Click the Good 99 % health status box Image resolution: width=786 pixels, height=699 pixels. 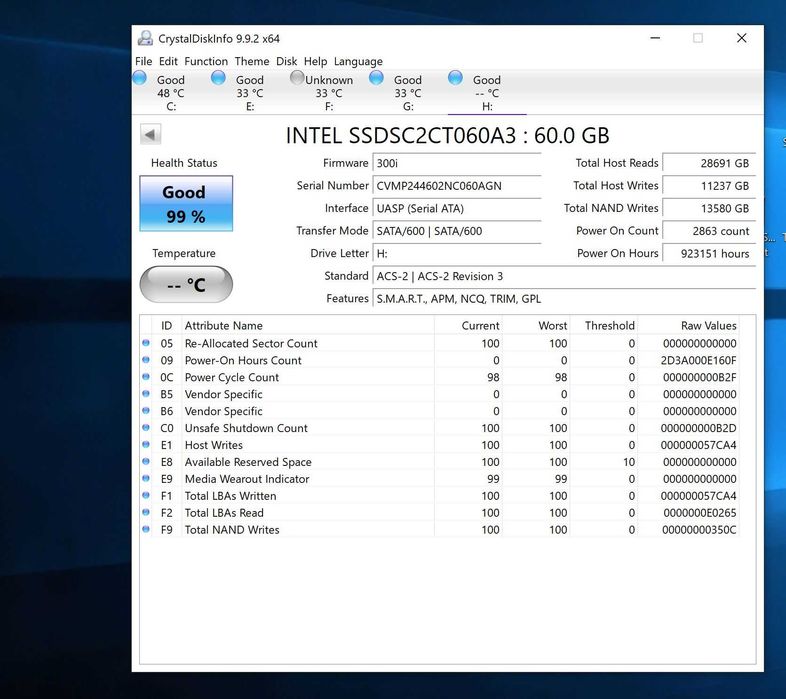186,204
